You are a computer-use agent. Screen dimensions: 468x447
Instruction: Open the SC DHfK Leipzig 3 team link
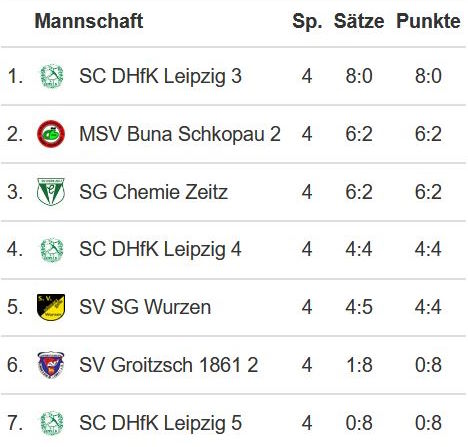point(160,76)
